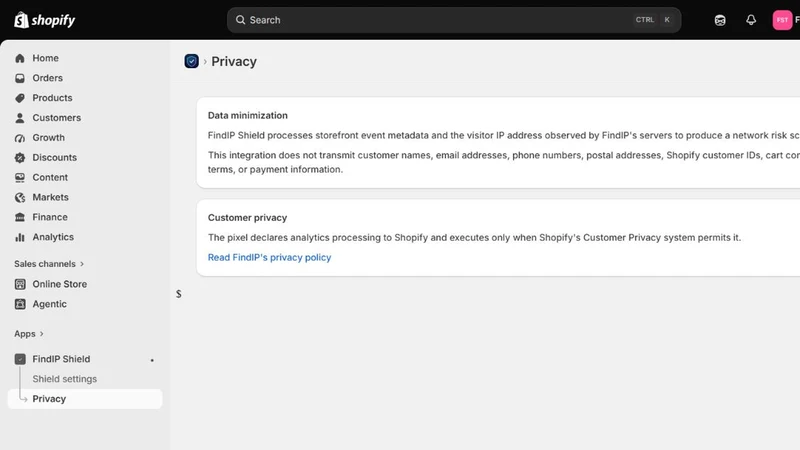800x450 pixels.
Task: Click the Finance bank icon
Action: pyautogui.click(x=20, y=217)
